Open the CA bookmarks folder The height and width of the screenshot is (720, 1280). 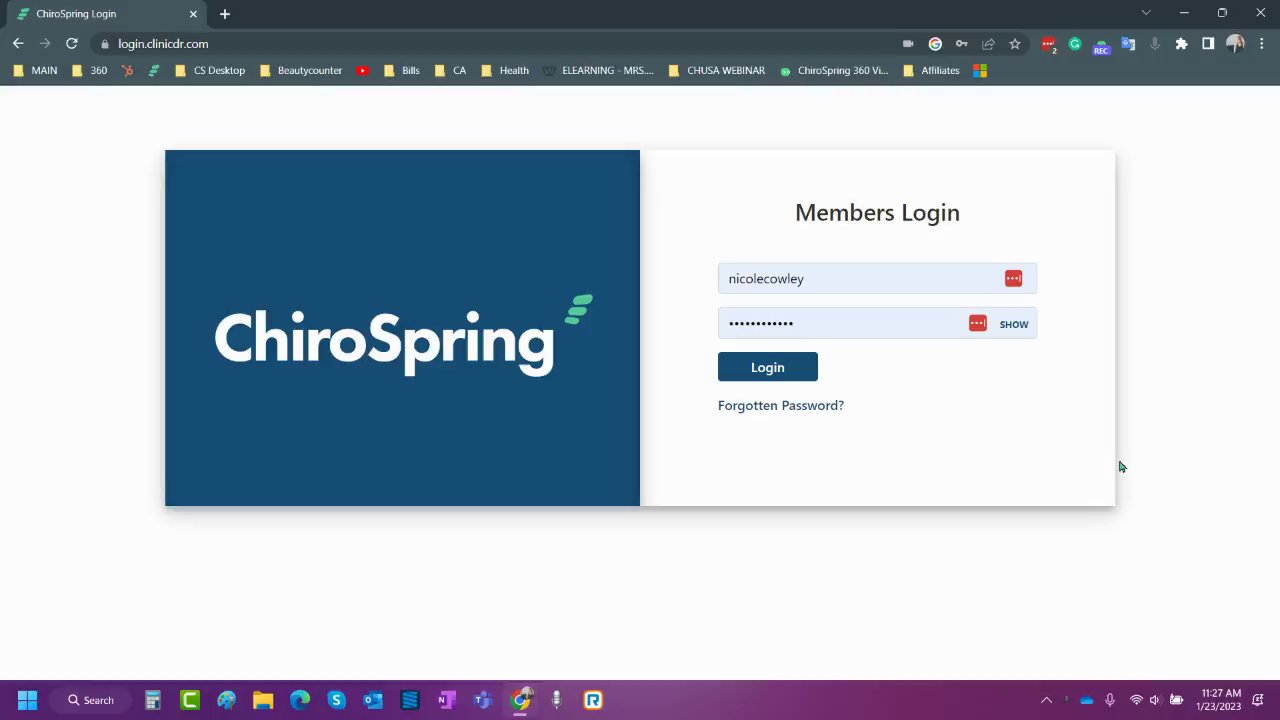point(450,71)
